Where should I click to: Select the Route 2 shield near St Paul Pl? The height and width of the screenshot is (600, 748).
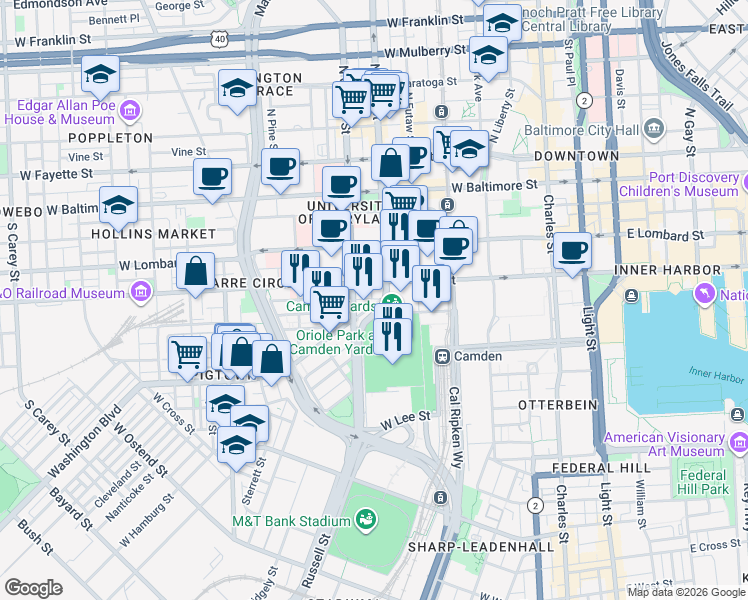tap(584, 101)
